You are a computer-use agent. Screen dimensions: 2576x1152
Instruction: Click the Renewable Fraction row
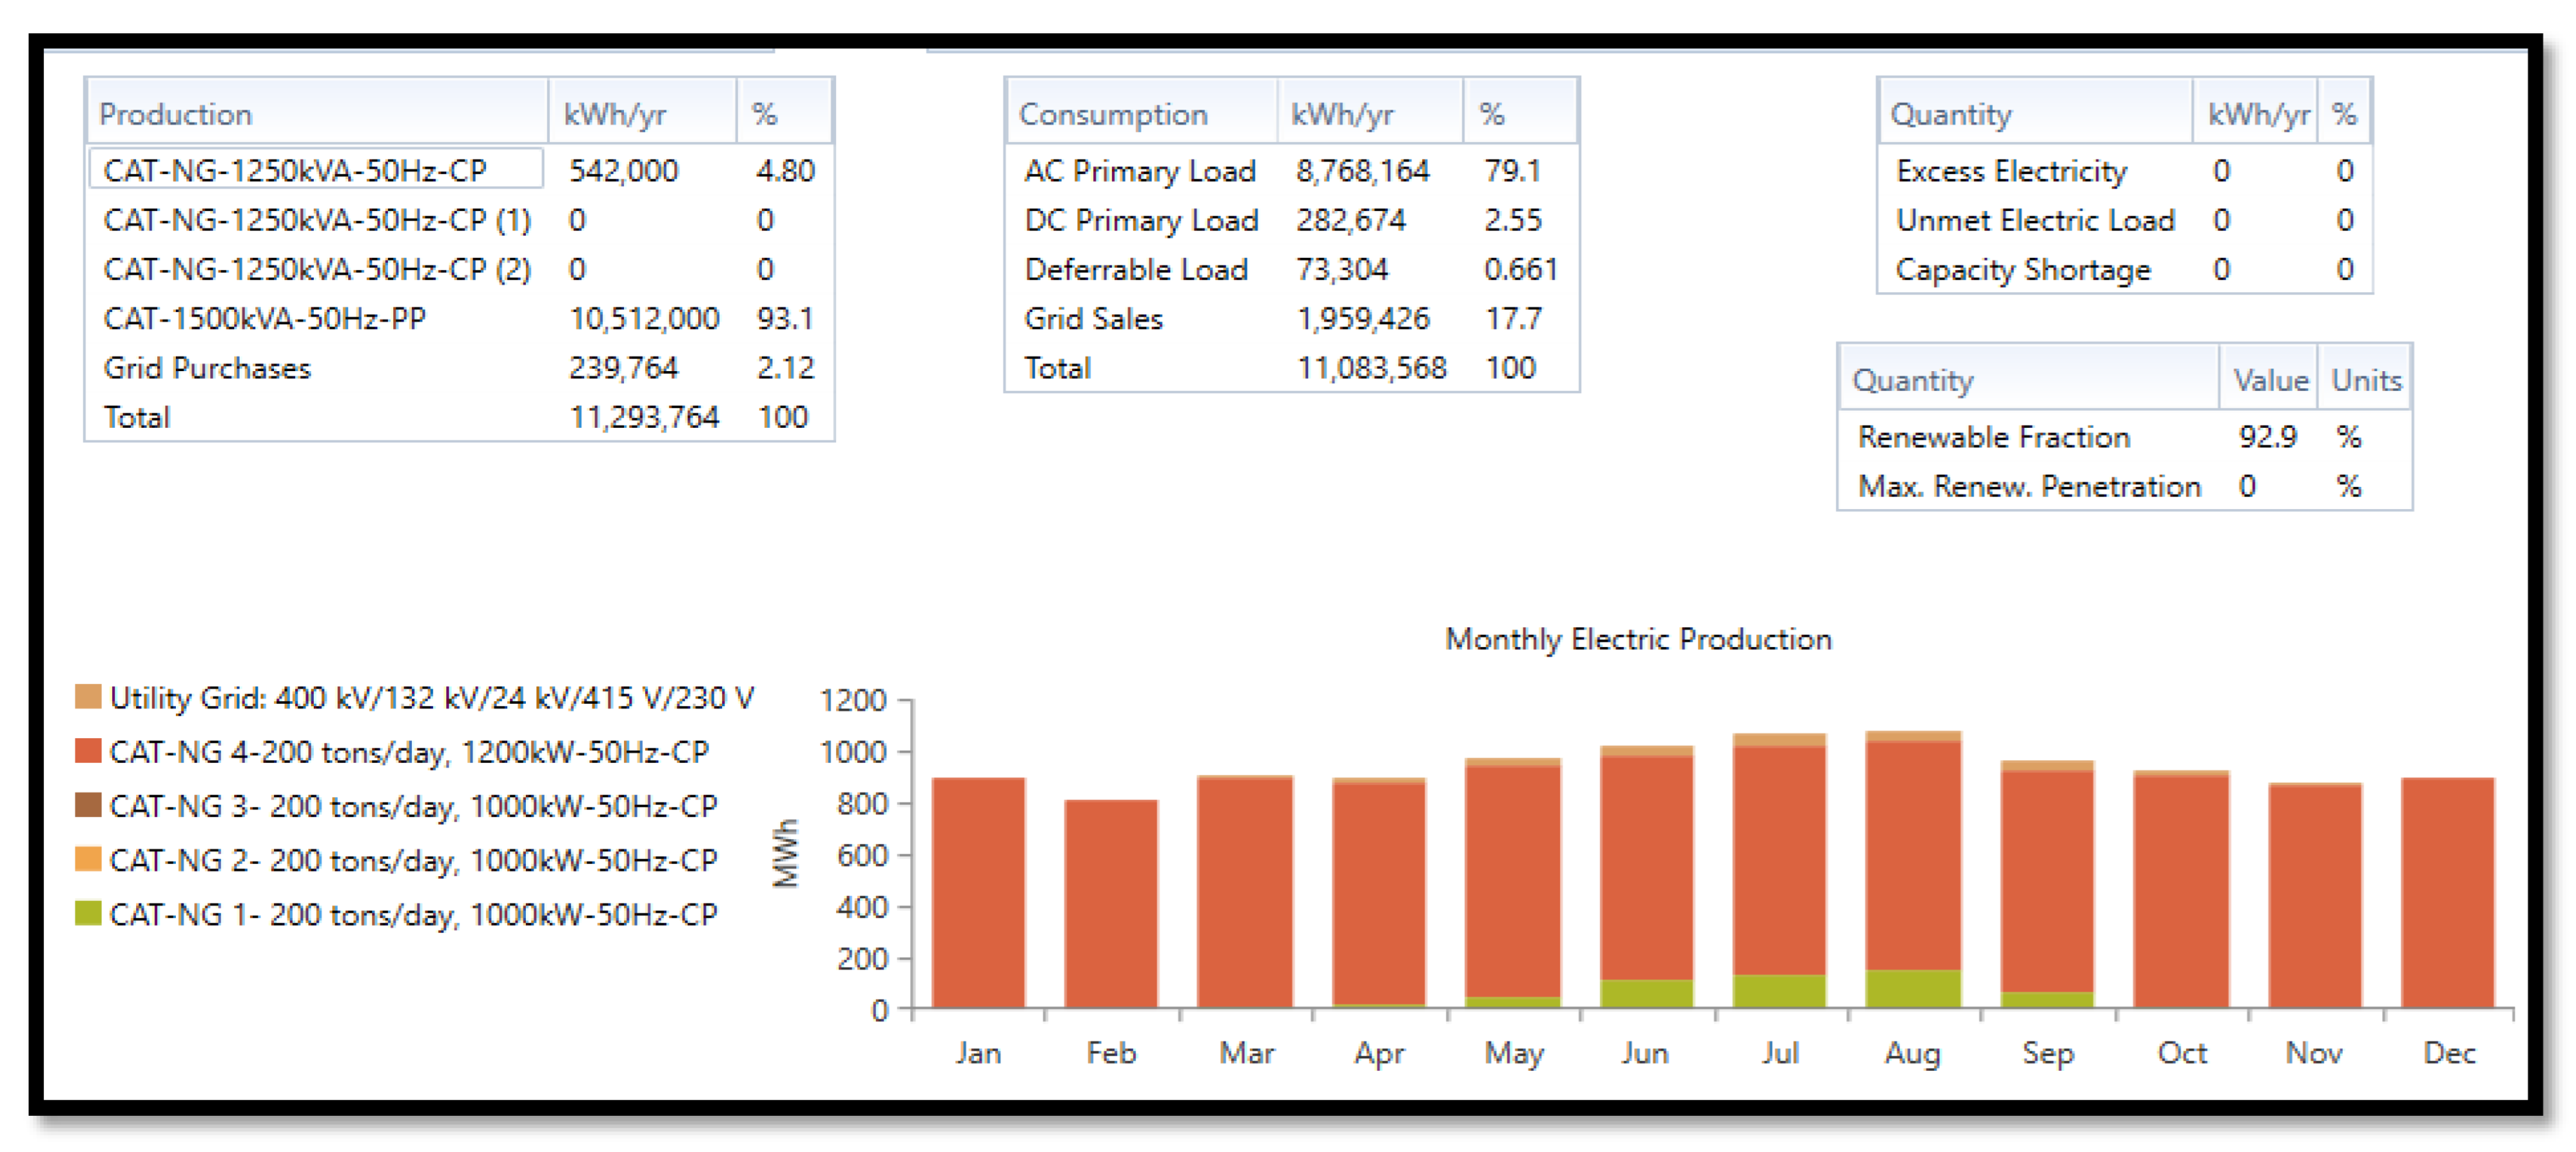click(x=1993, y=436)
